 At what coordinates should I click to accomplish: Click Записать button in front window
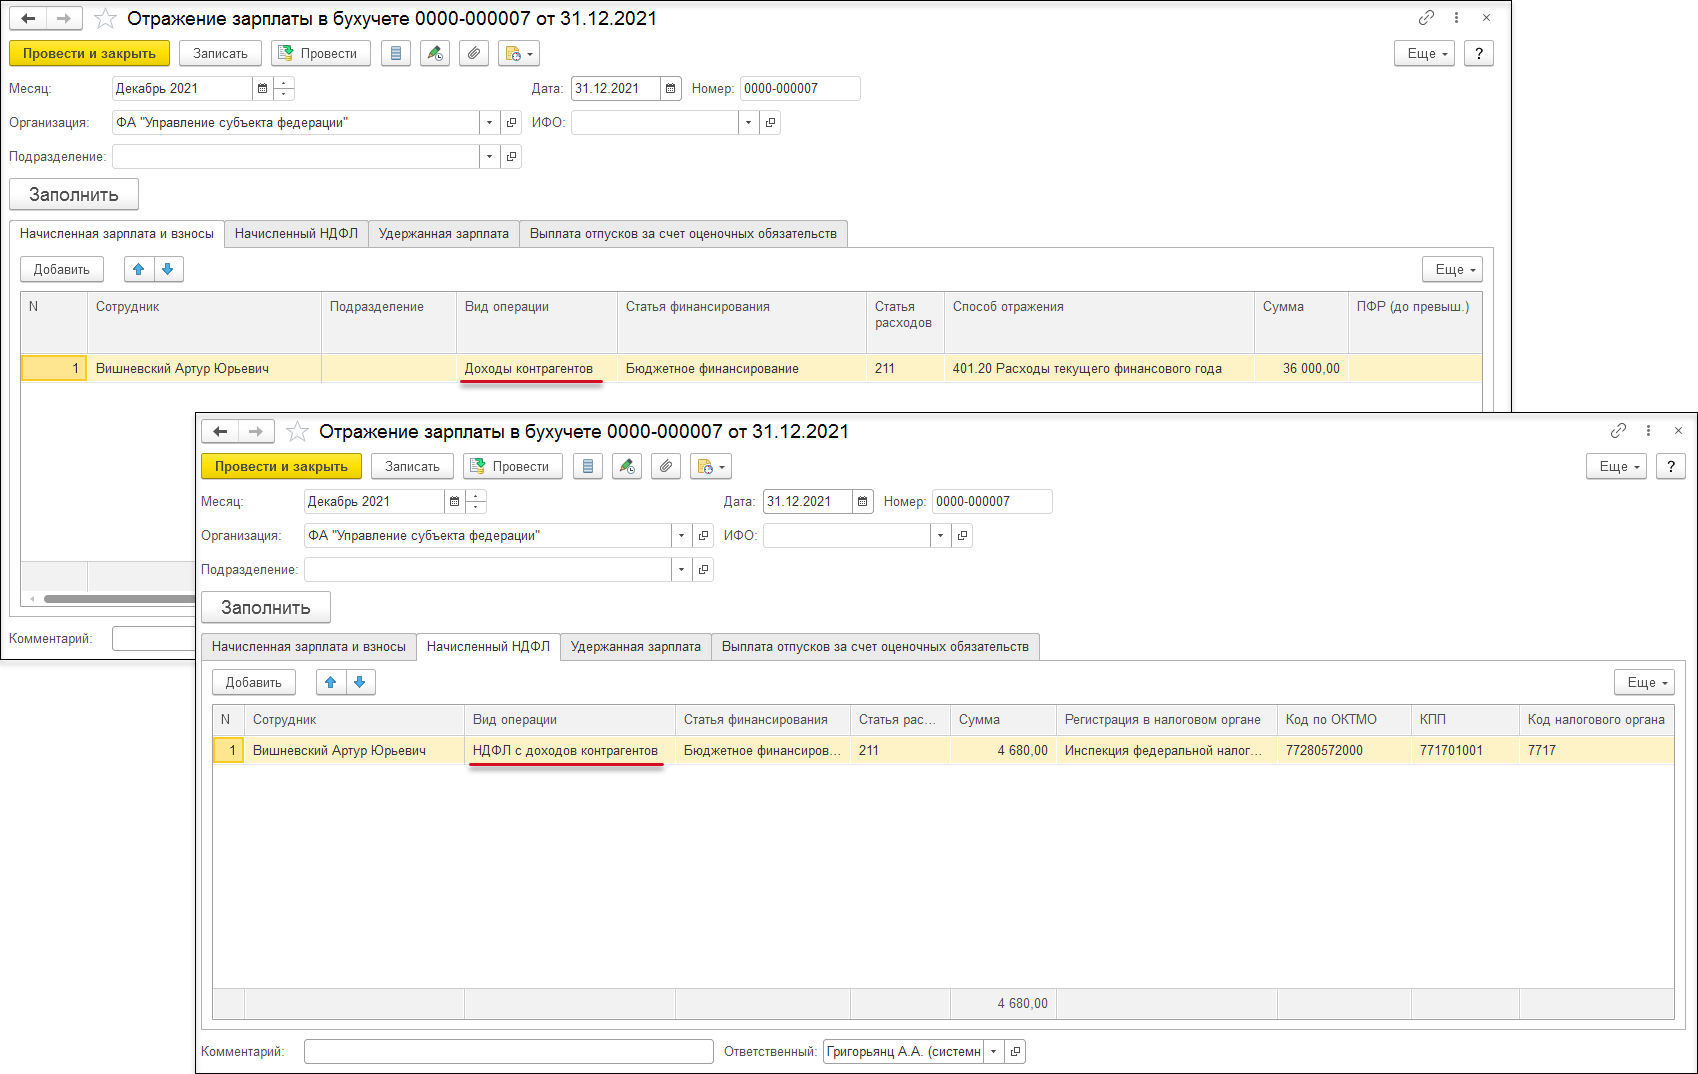pos(412,466)
